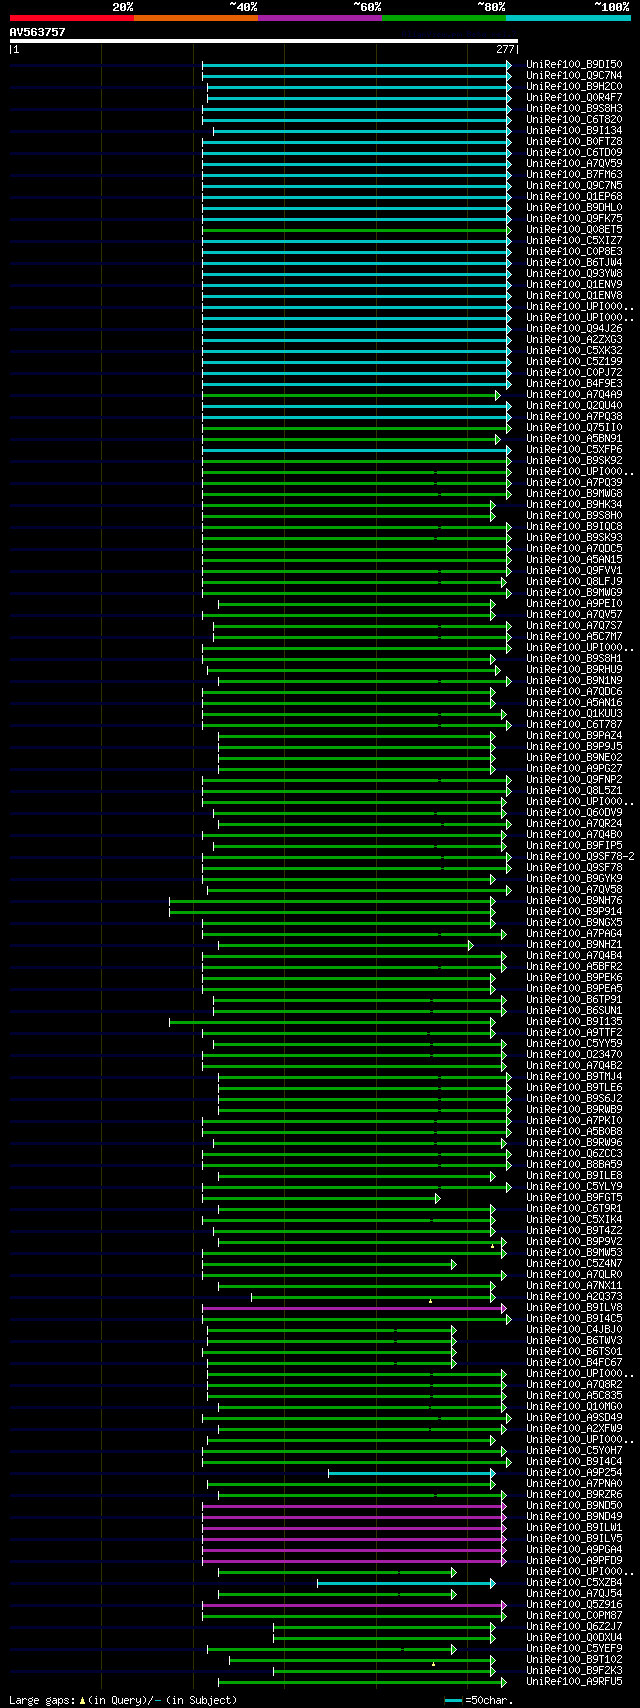Select hit UniRef100_O23470
The height and width of the screenshot is (1708, 640).
(574, 1055)
